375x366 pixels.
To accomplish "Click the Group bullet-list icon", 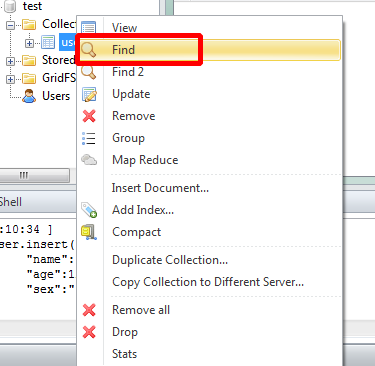I will (x=89, y=138).
